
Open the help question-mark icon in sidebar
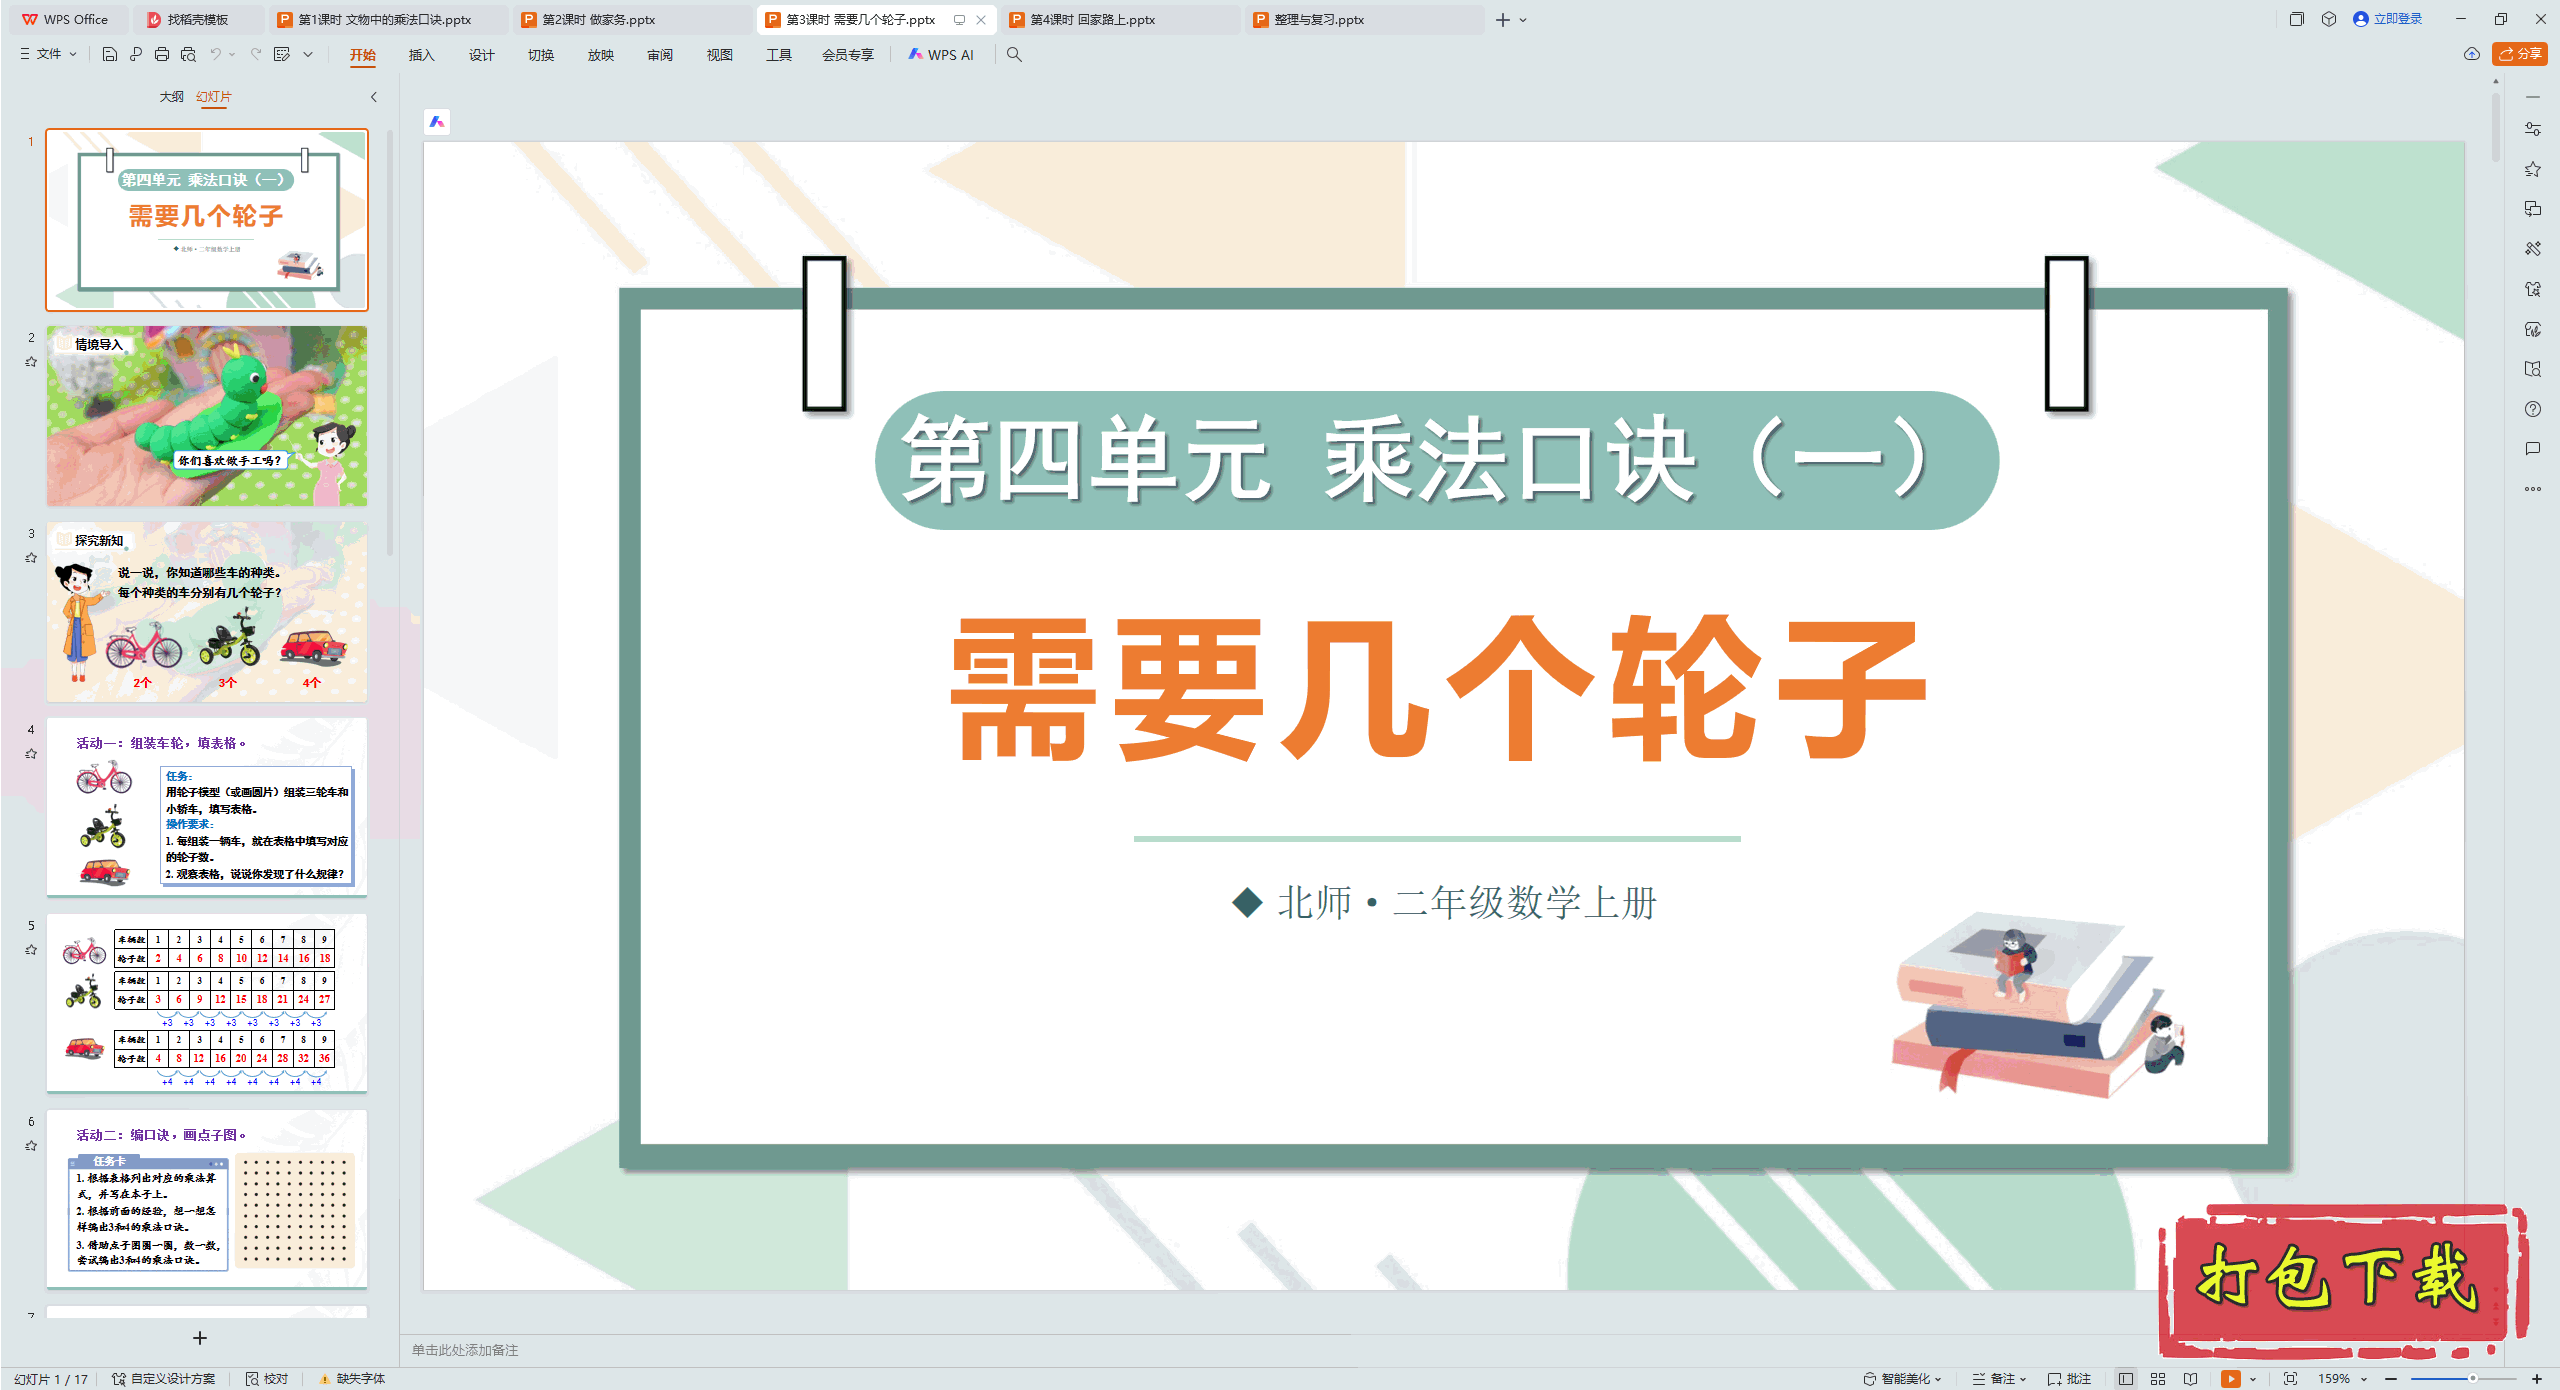pyautogui.click(x=2532, y=409)
